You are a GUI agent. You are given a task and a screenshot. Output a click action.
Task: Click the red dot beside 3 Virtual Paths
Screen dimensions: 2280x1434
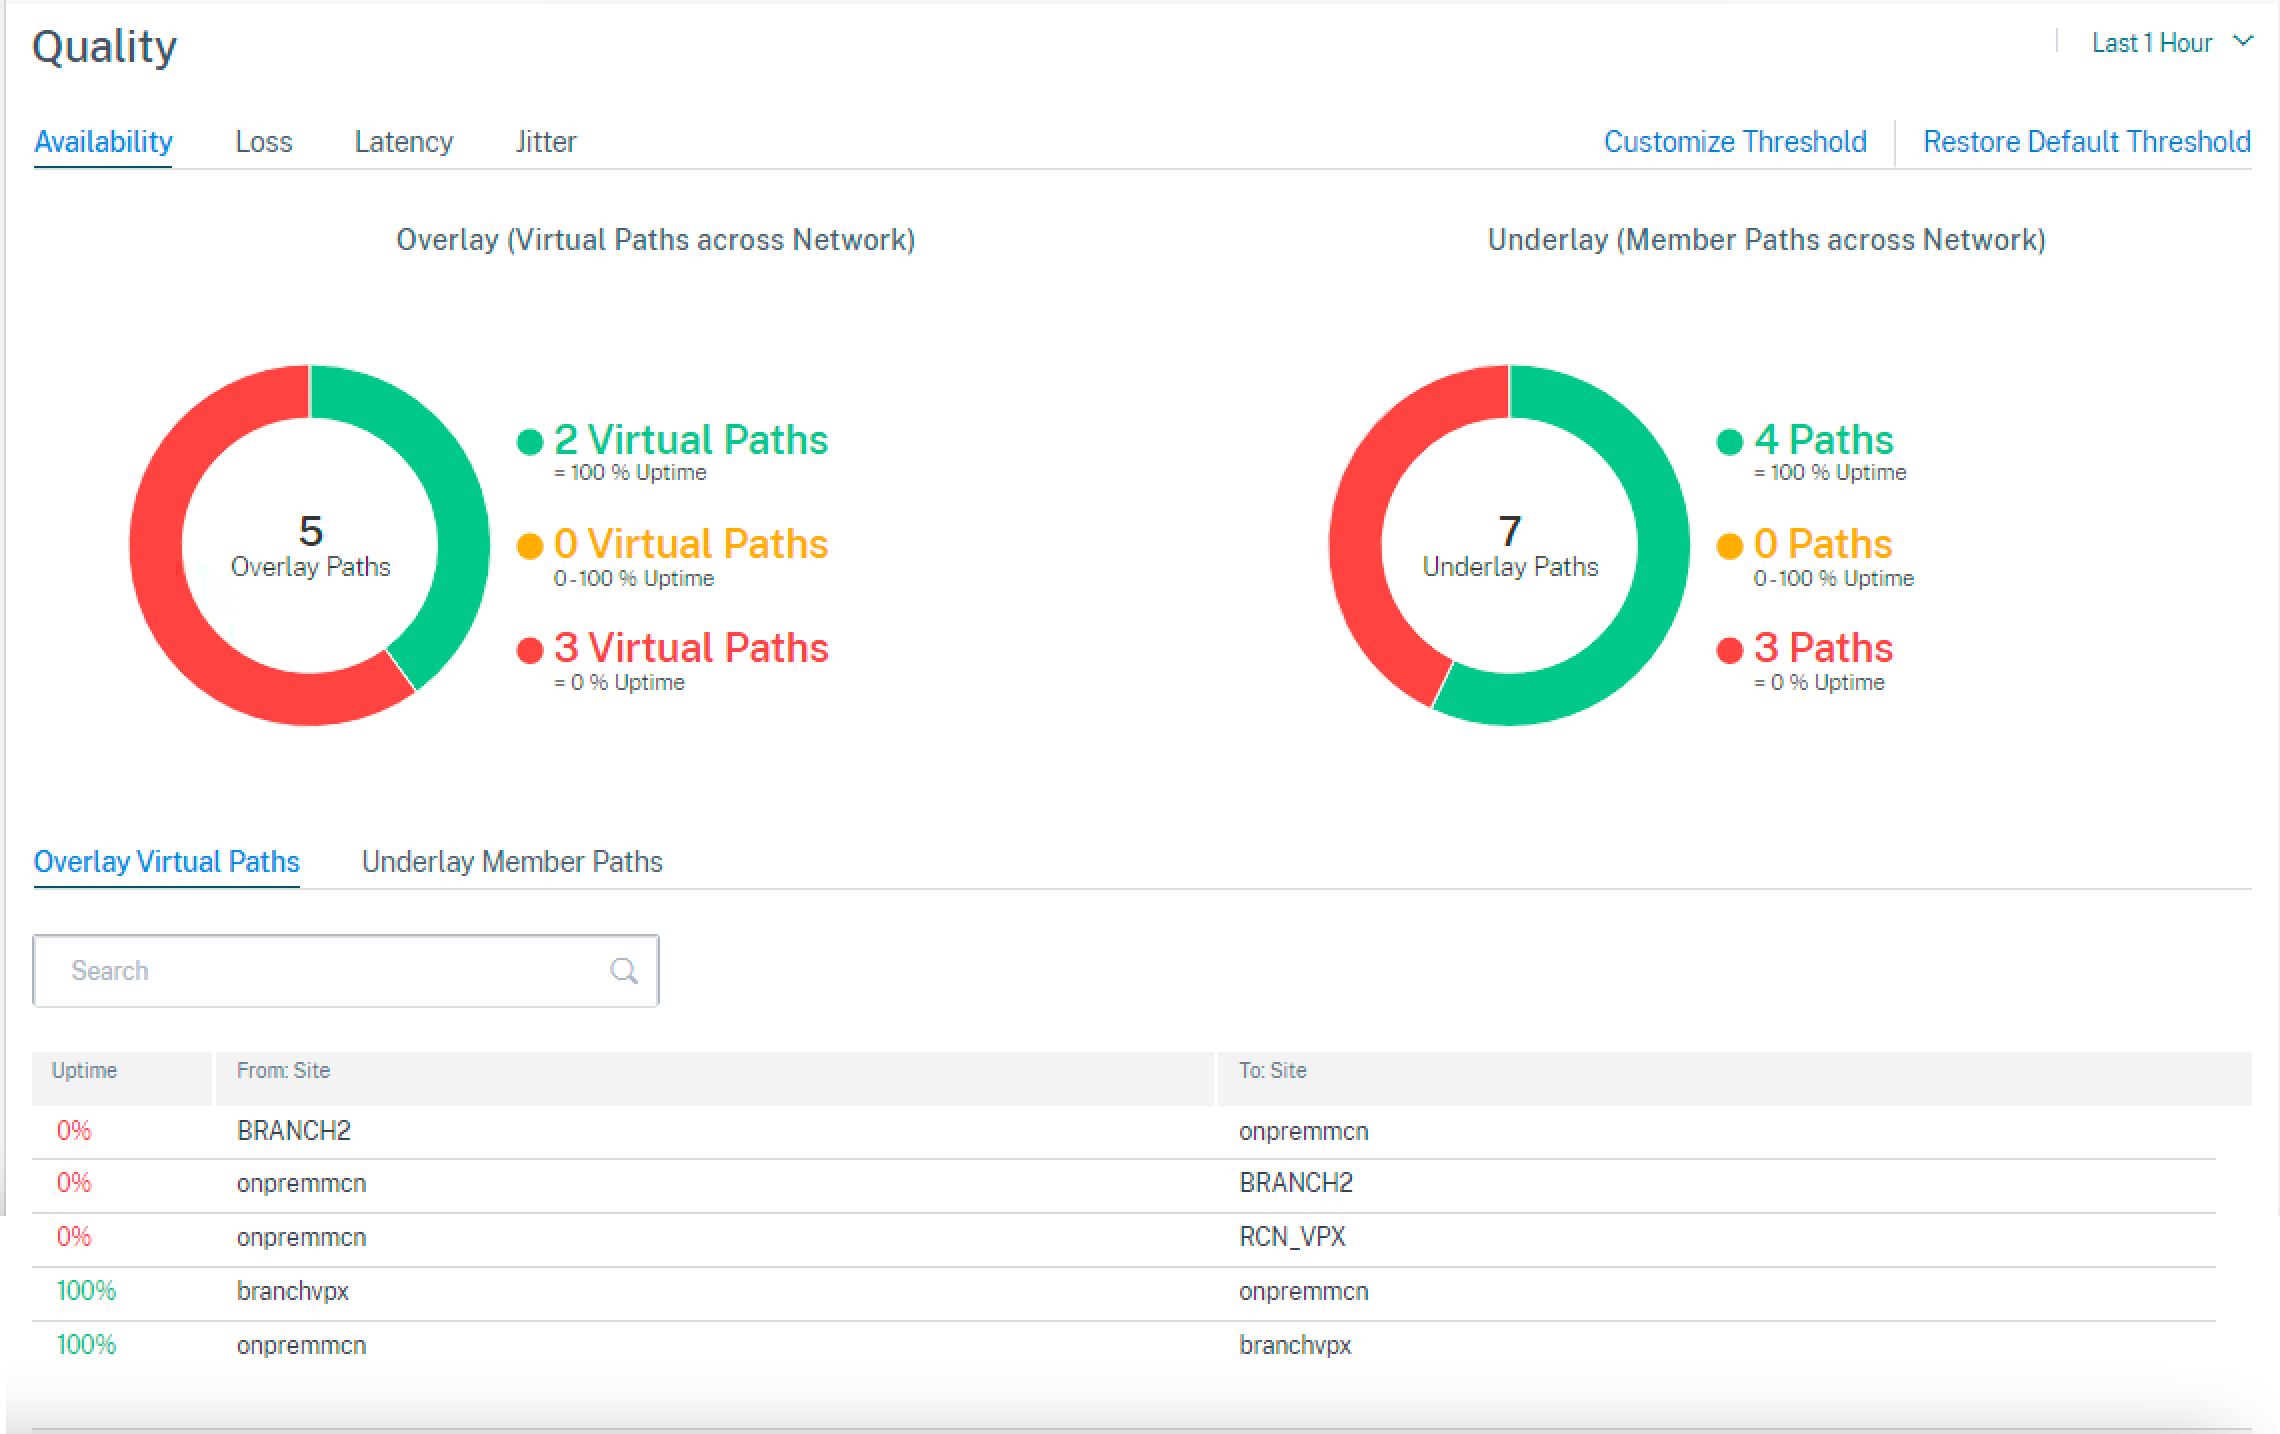tap(530, 650)
